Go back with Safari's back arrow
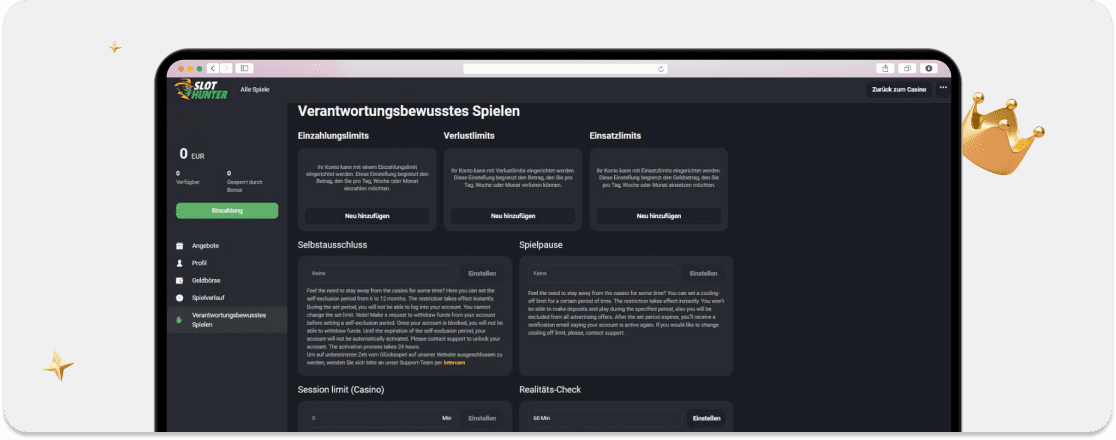Screen dimensions: 1116x440 point(213,68)
